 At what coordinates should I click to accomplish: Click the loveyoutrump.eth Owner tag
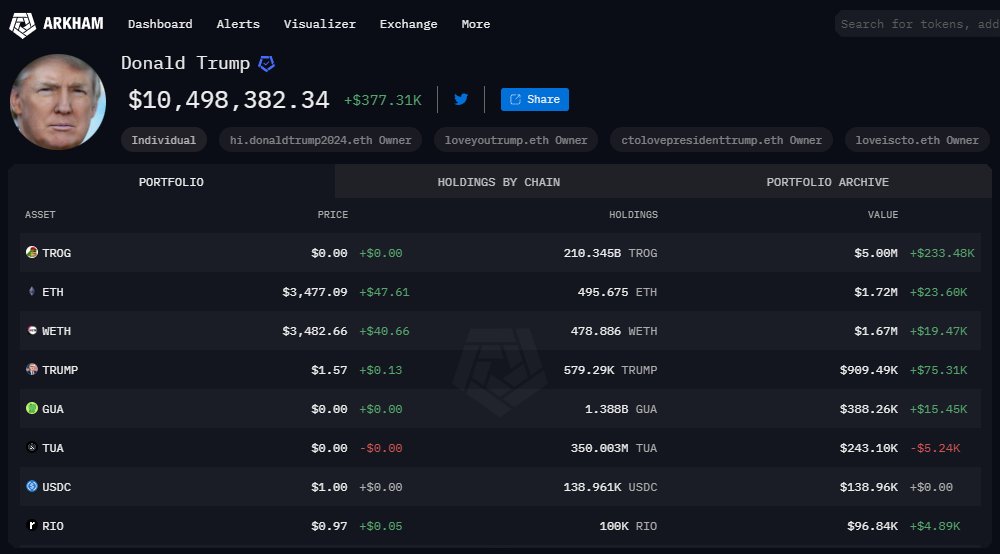[x=516, y=140]
